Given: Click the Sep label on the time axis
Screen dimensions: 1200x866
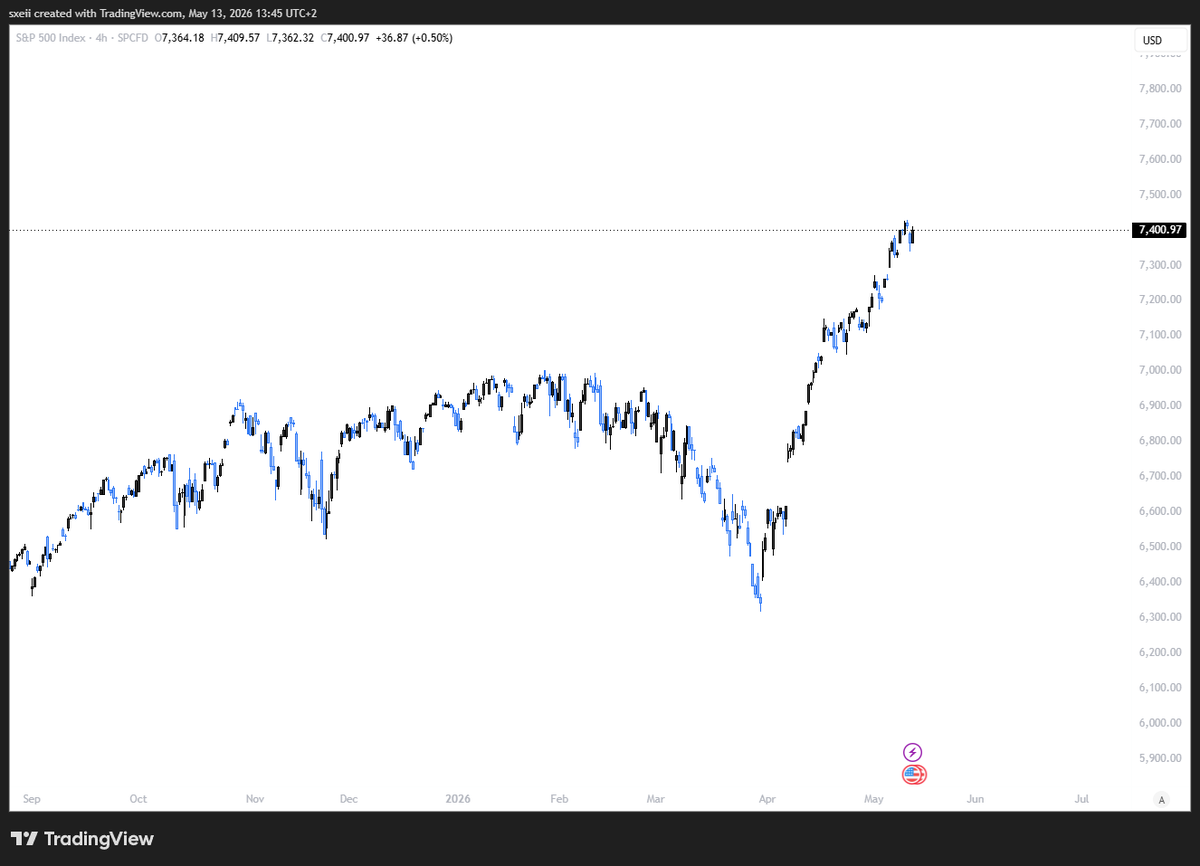Looking at the screenshot, I should (x=31, y=799).
